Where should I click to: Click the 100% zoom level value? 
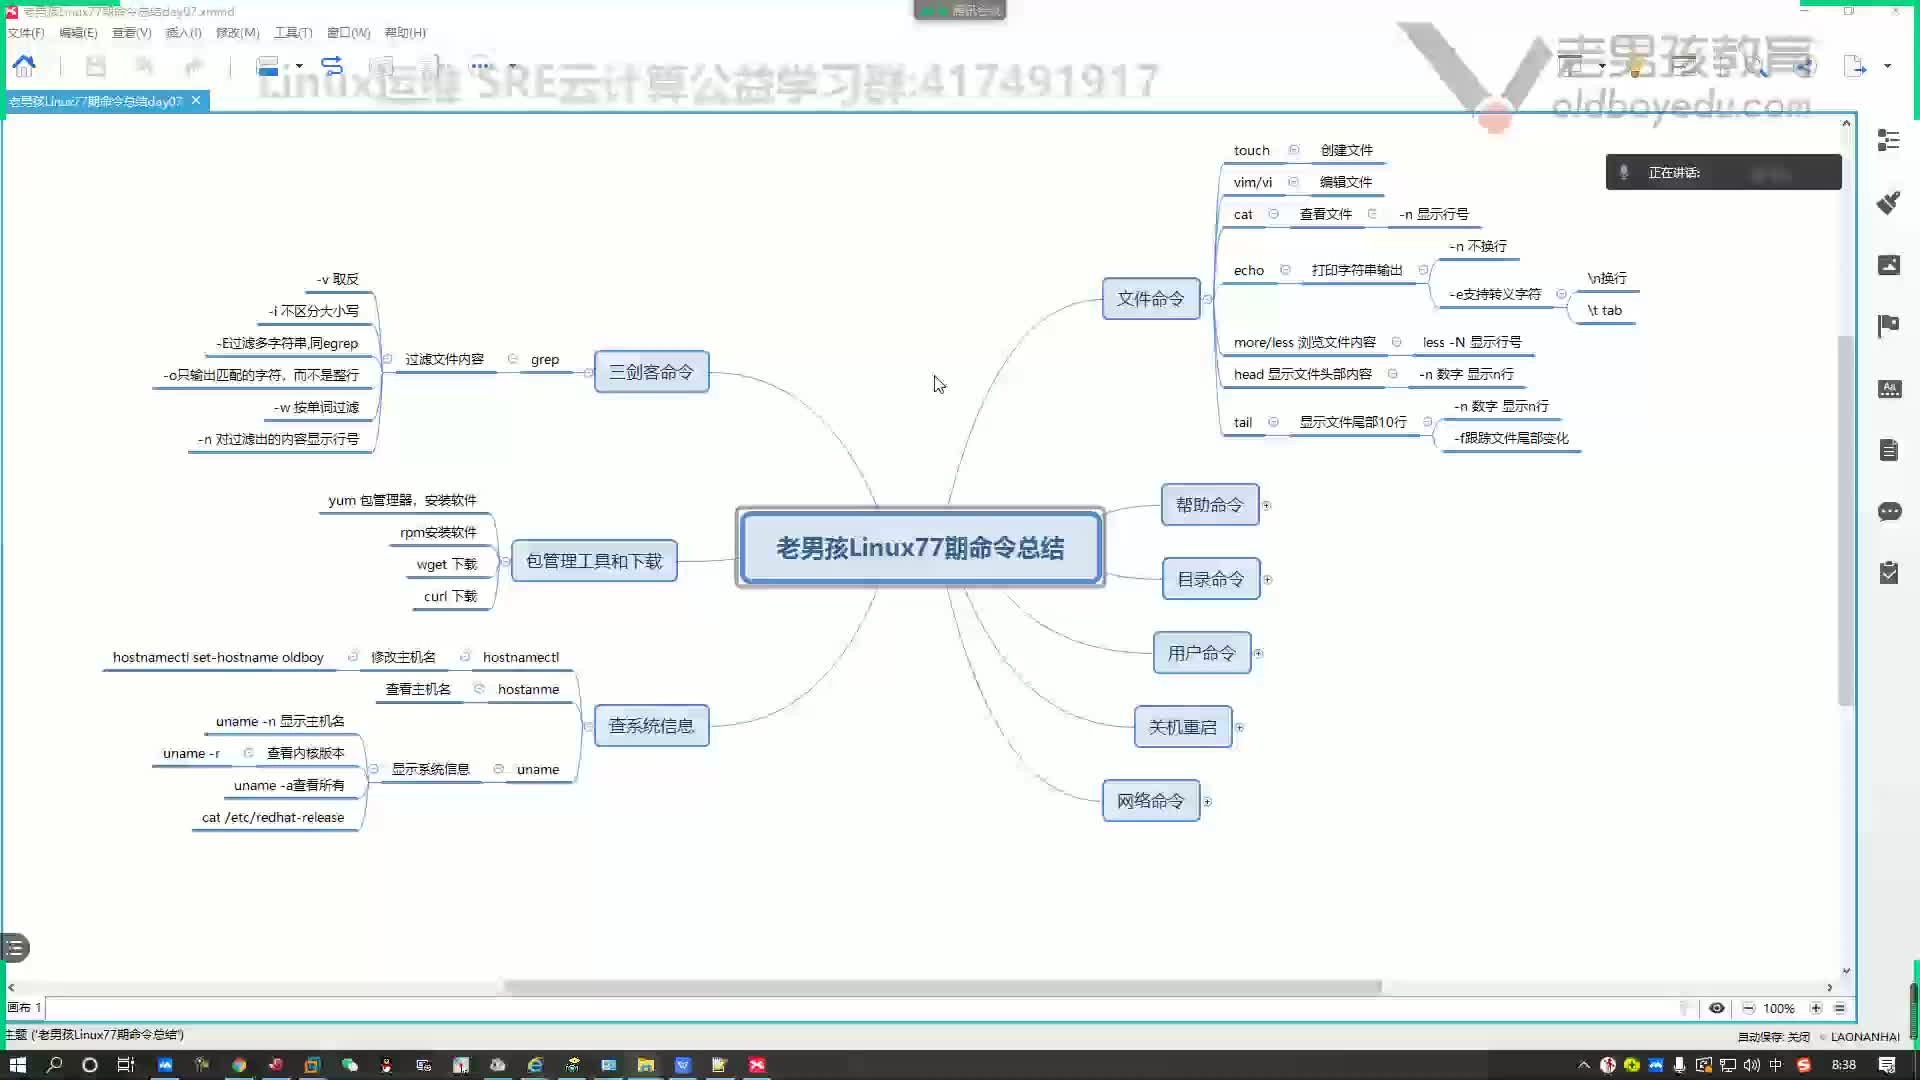point(1778,1008)
